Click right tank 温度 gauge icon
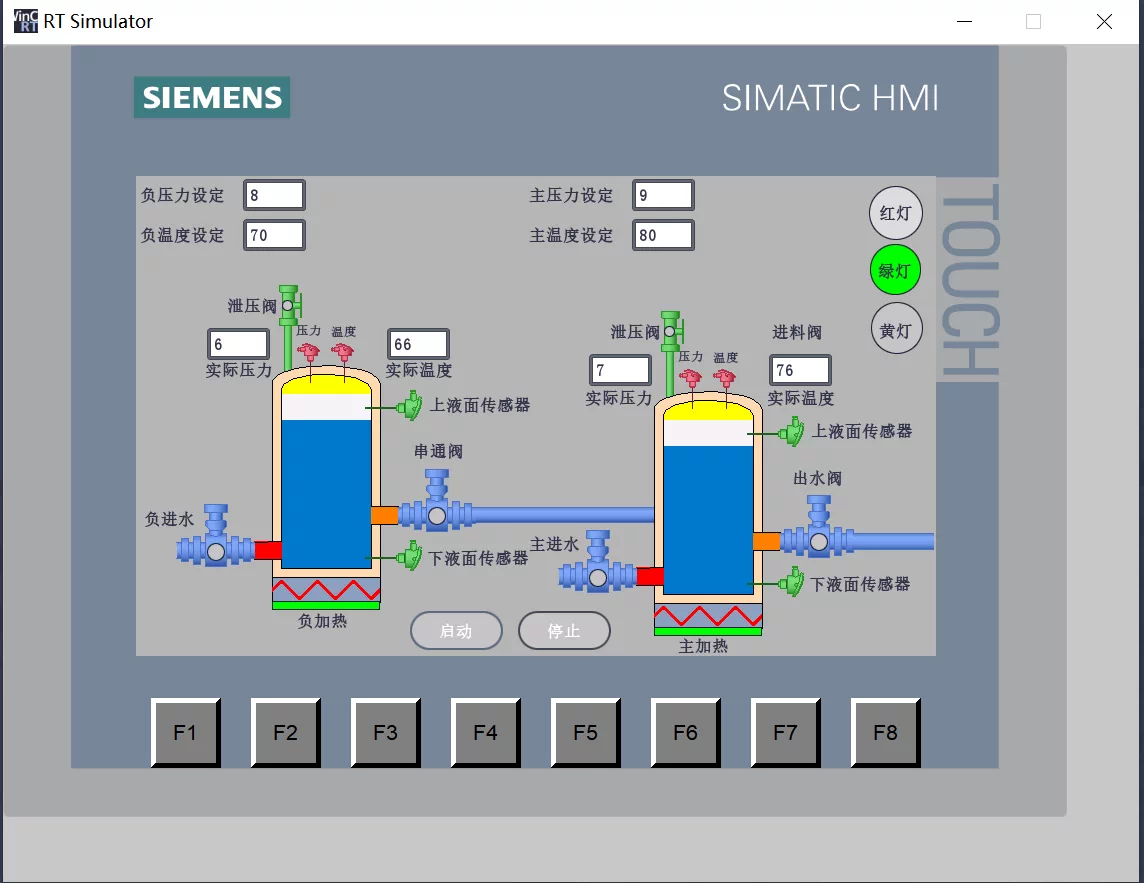 724,379
